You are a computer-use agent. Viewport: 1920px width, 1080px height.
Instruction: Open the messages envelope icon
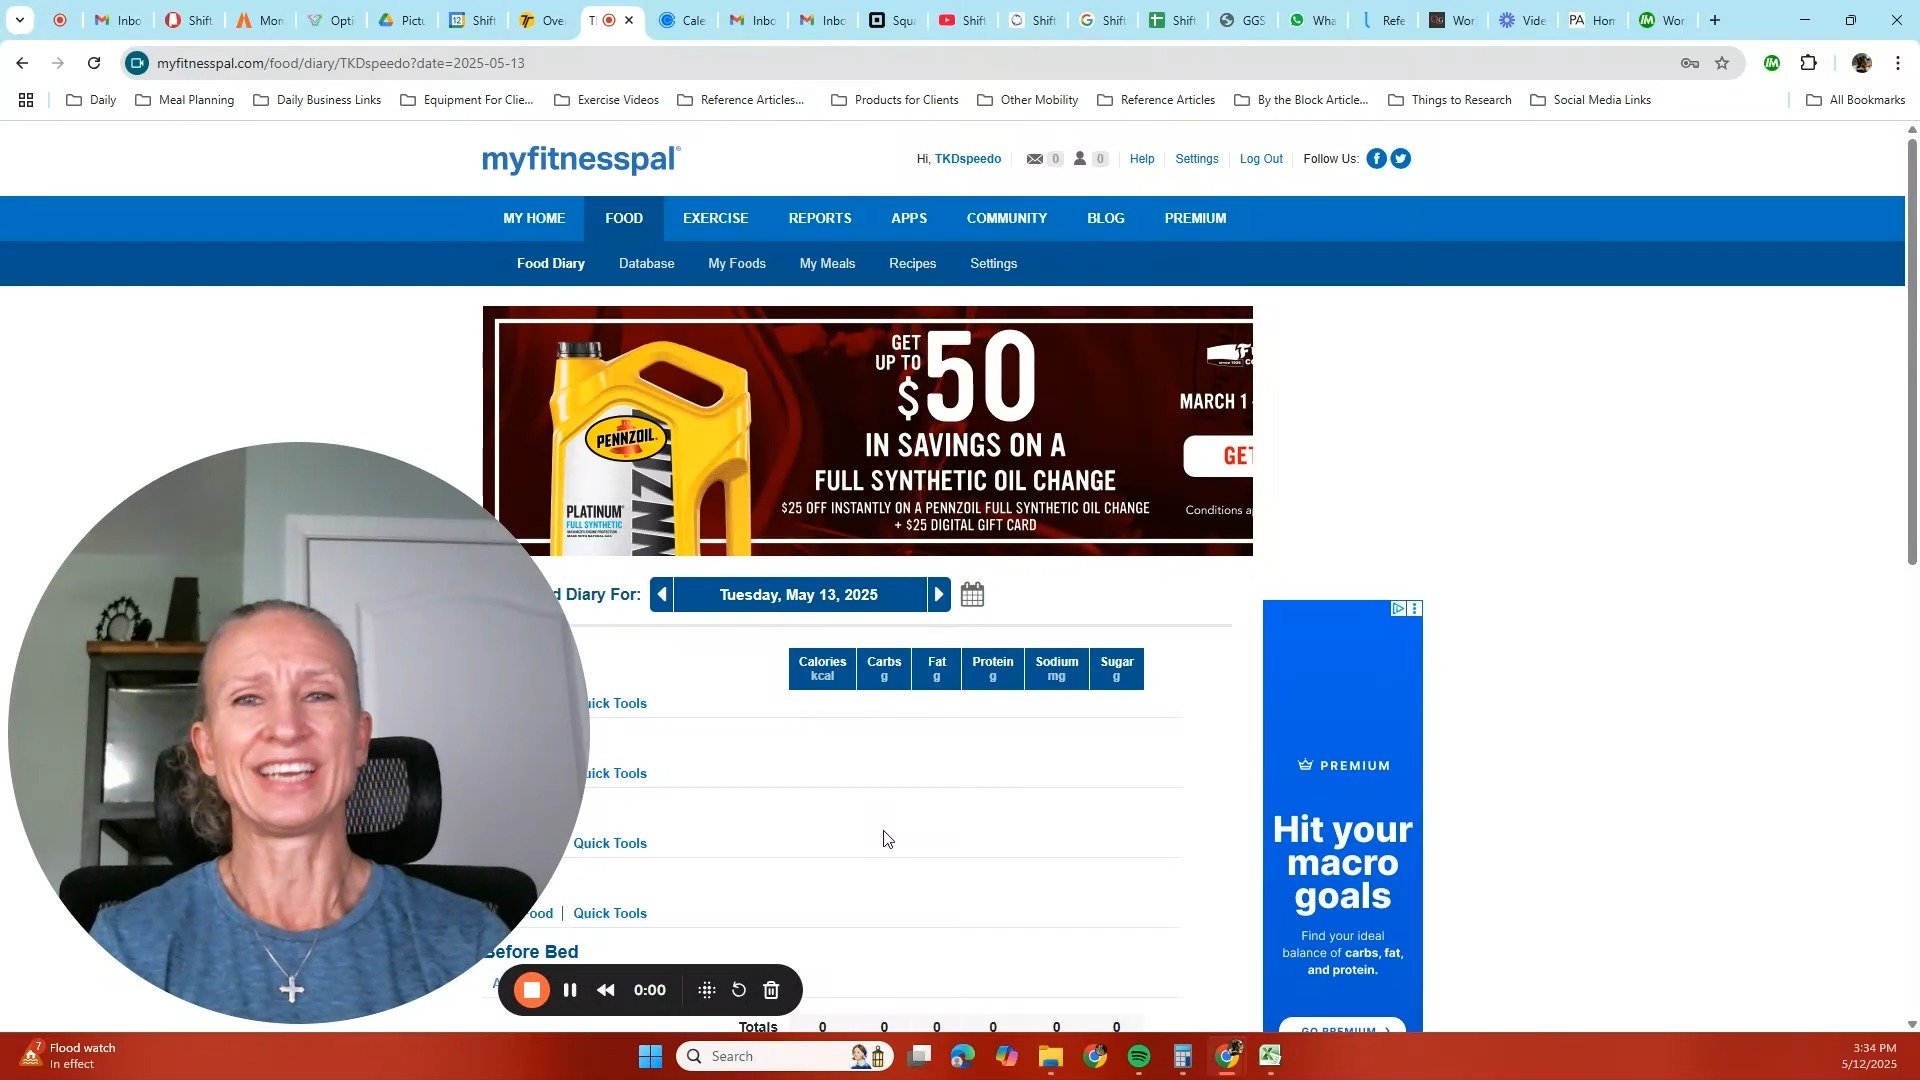(1035, 159)
